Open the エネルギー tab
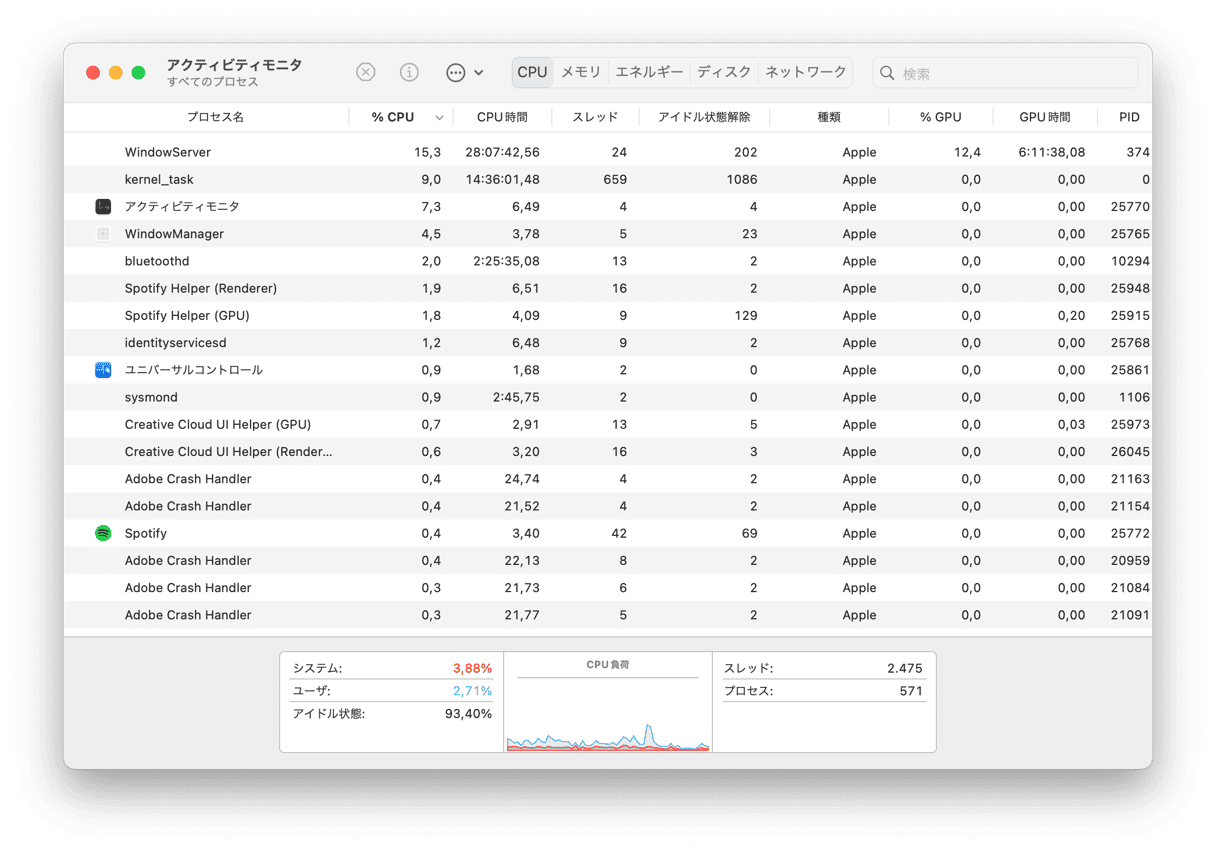1216x853 pixels. coord(650,72)
